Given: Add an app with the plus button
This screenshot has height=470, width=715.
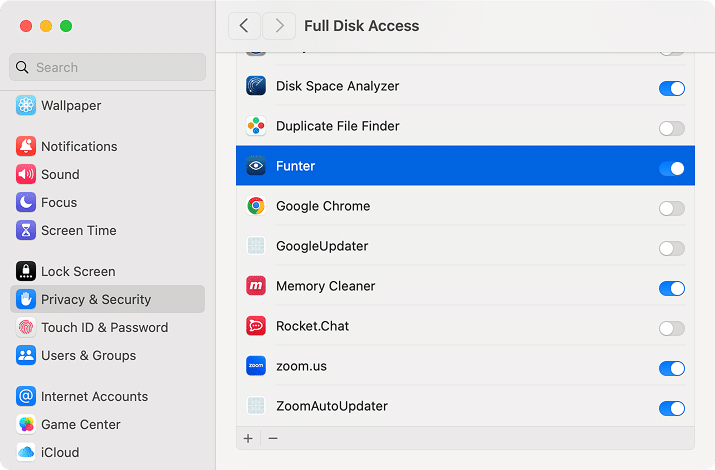Looking at the screenshot, I should tap(248, 439).
